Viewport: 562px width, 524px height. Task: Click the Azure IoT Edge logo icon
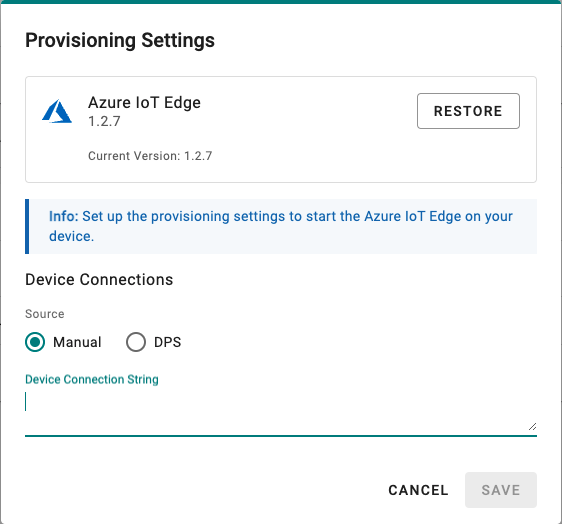pos(57,111)
